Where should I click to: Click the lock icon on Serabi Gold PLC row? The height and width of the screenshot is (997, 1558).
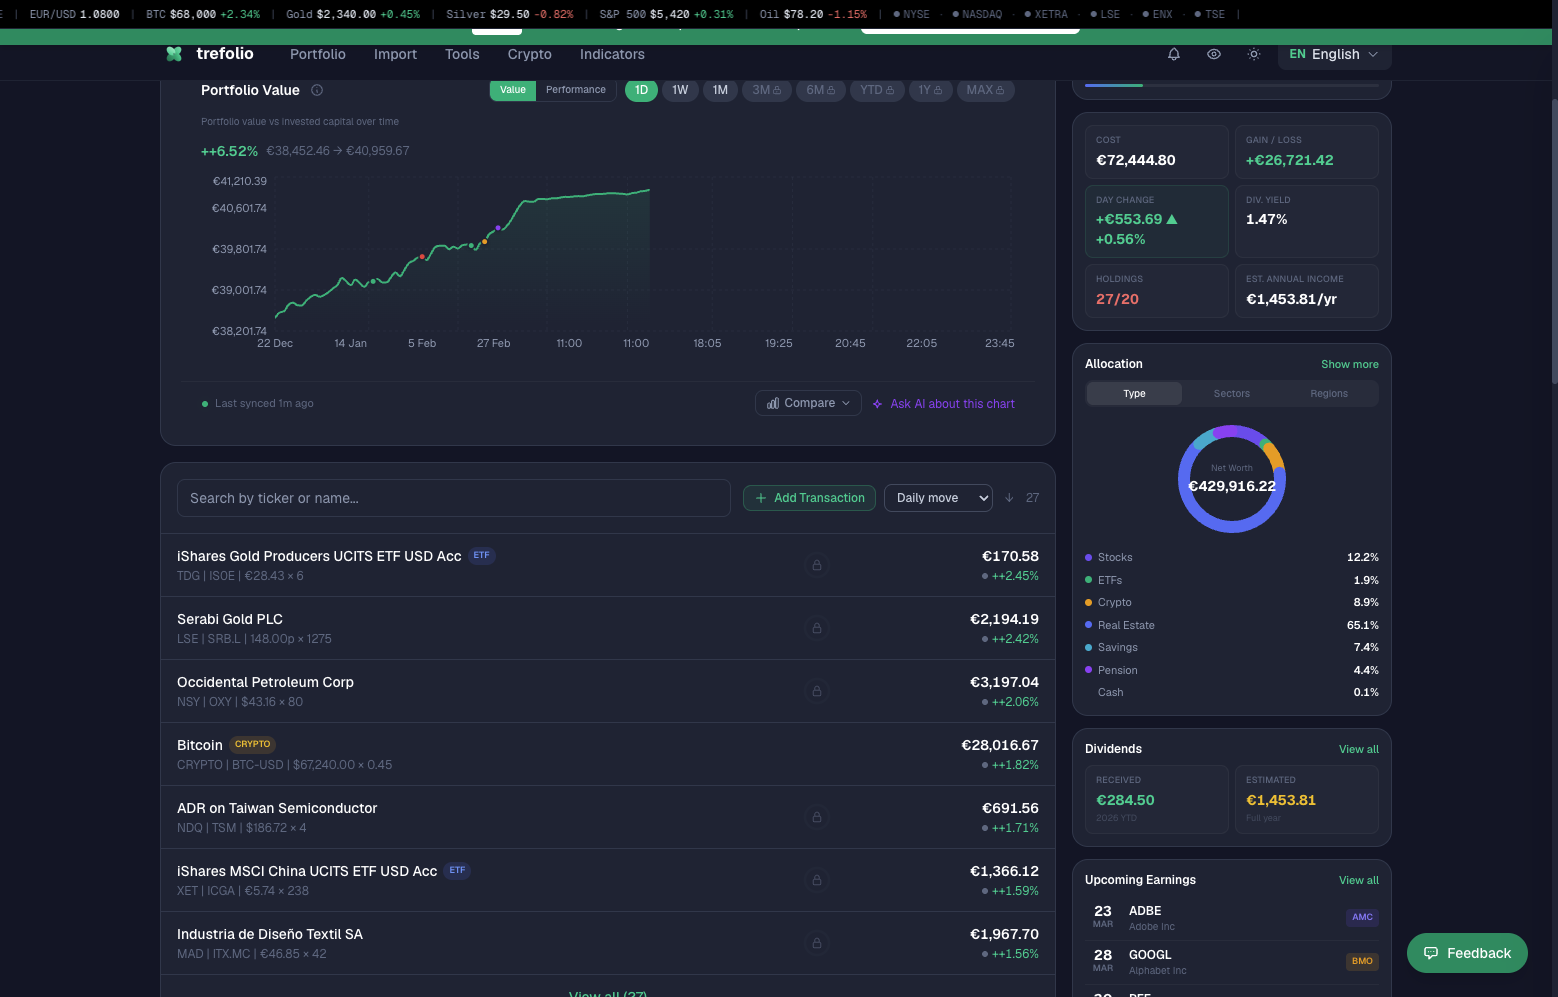coord(817,628)
